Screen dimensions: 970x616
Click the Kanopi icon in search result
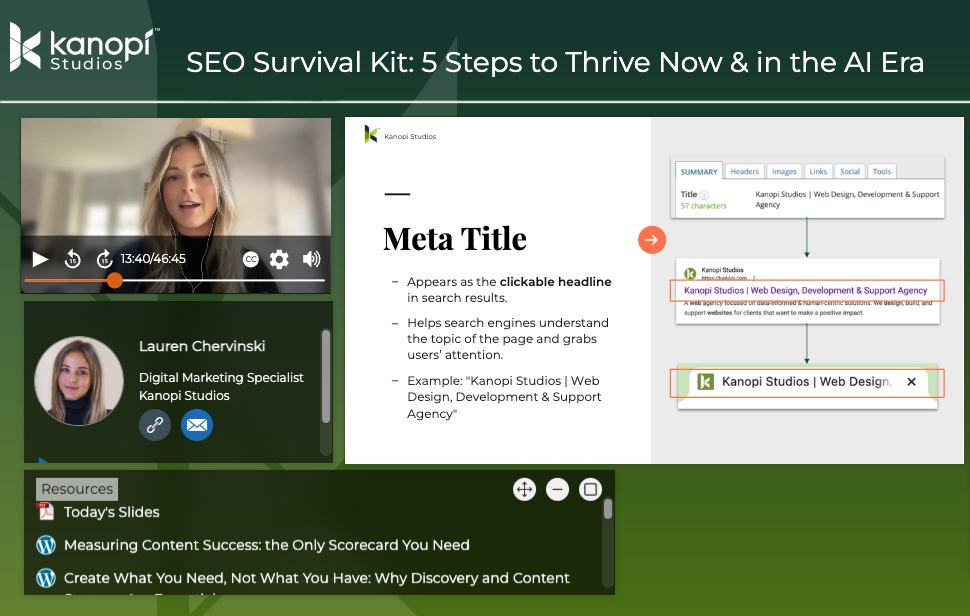point(690,273)
